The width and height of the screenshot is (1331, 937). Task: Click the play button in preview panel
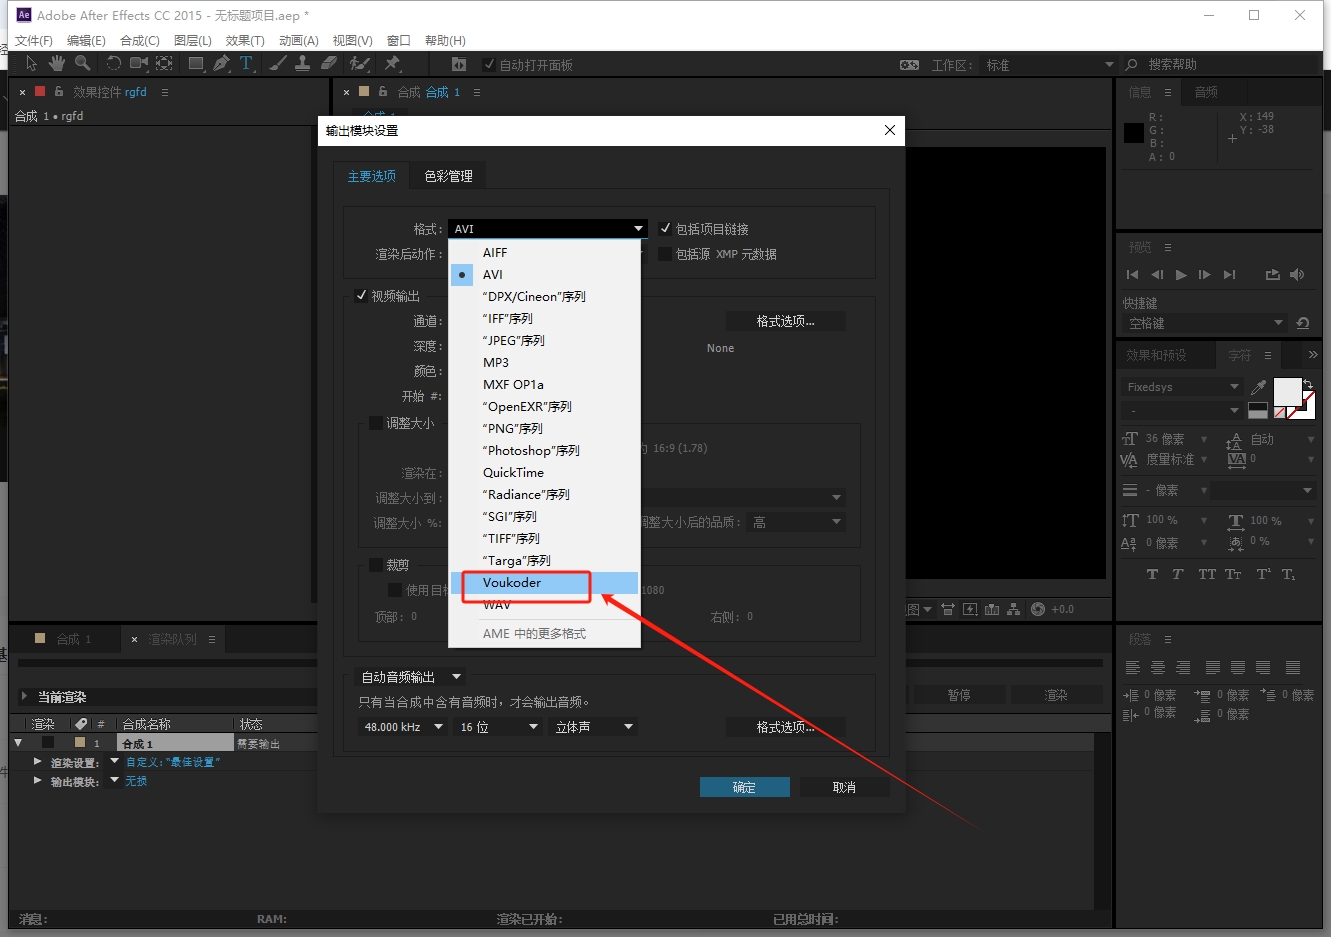click(1181, 274)
